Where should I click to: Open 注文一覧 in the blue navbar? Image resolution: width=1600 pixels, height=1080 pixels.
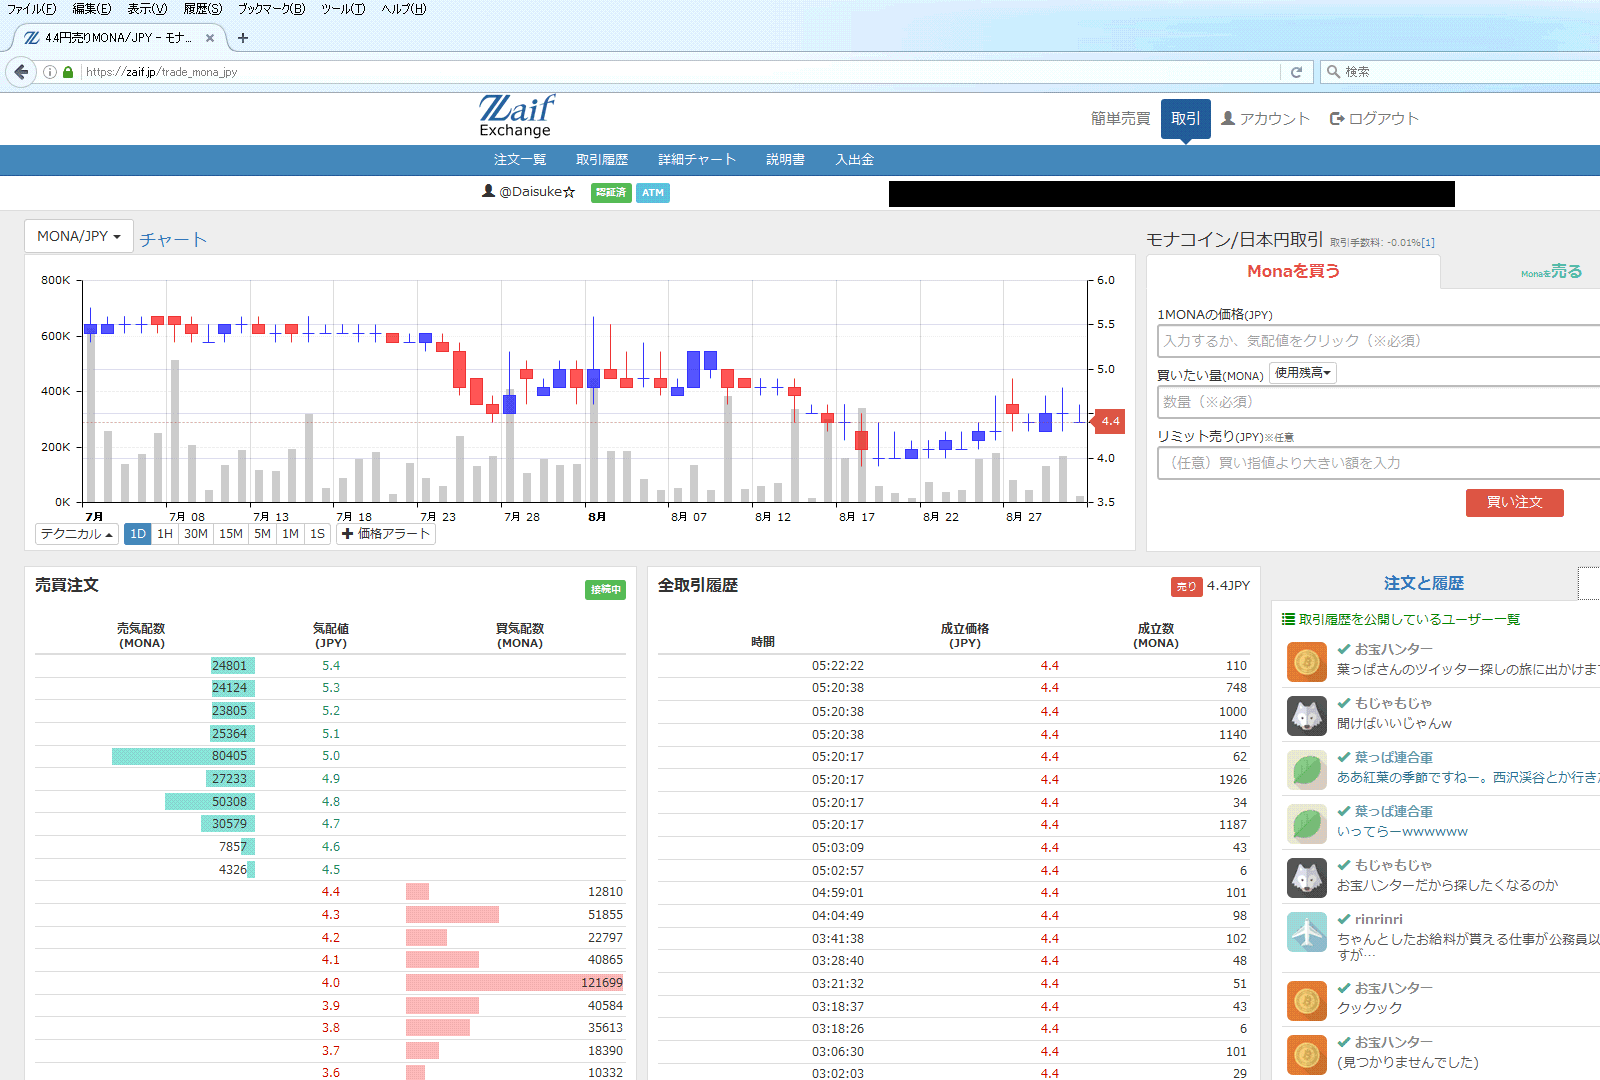click(520, 160)
